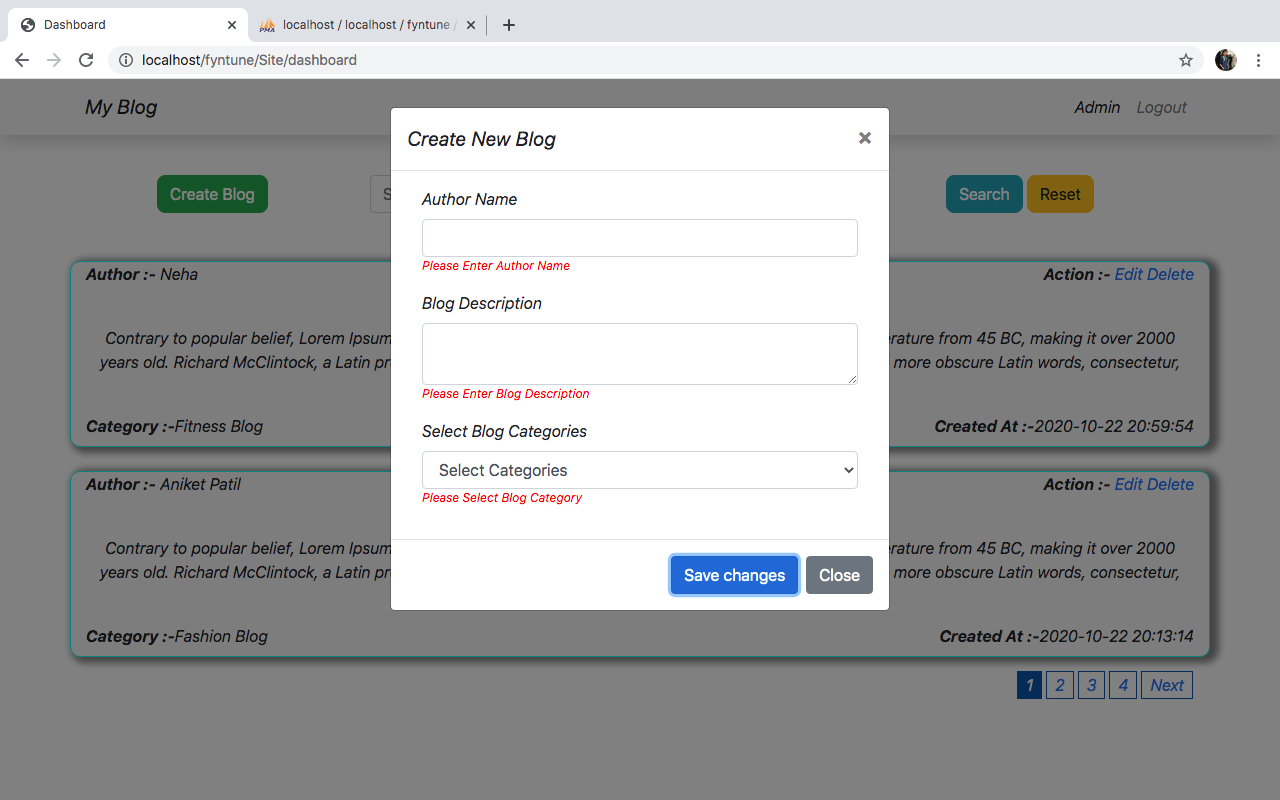The width and height of the screenshot is (1280, 800).
Task: Close the Dashboard browser tab
Action: click(232, 25)
